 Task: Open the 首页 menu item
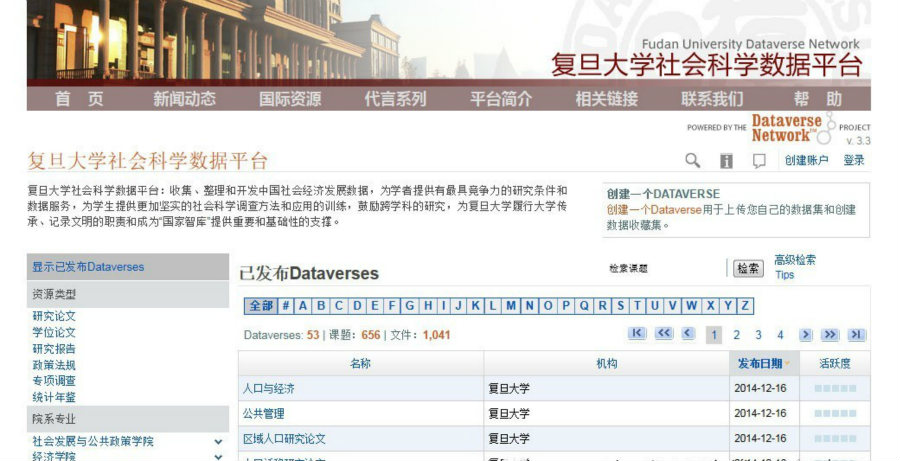point(79,99)
